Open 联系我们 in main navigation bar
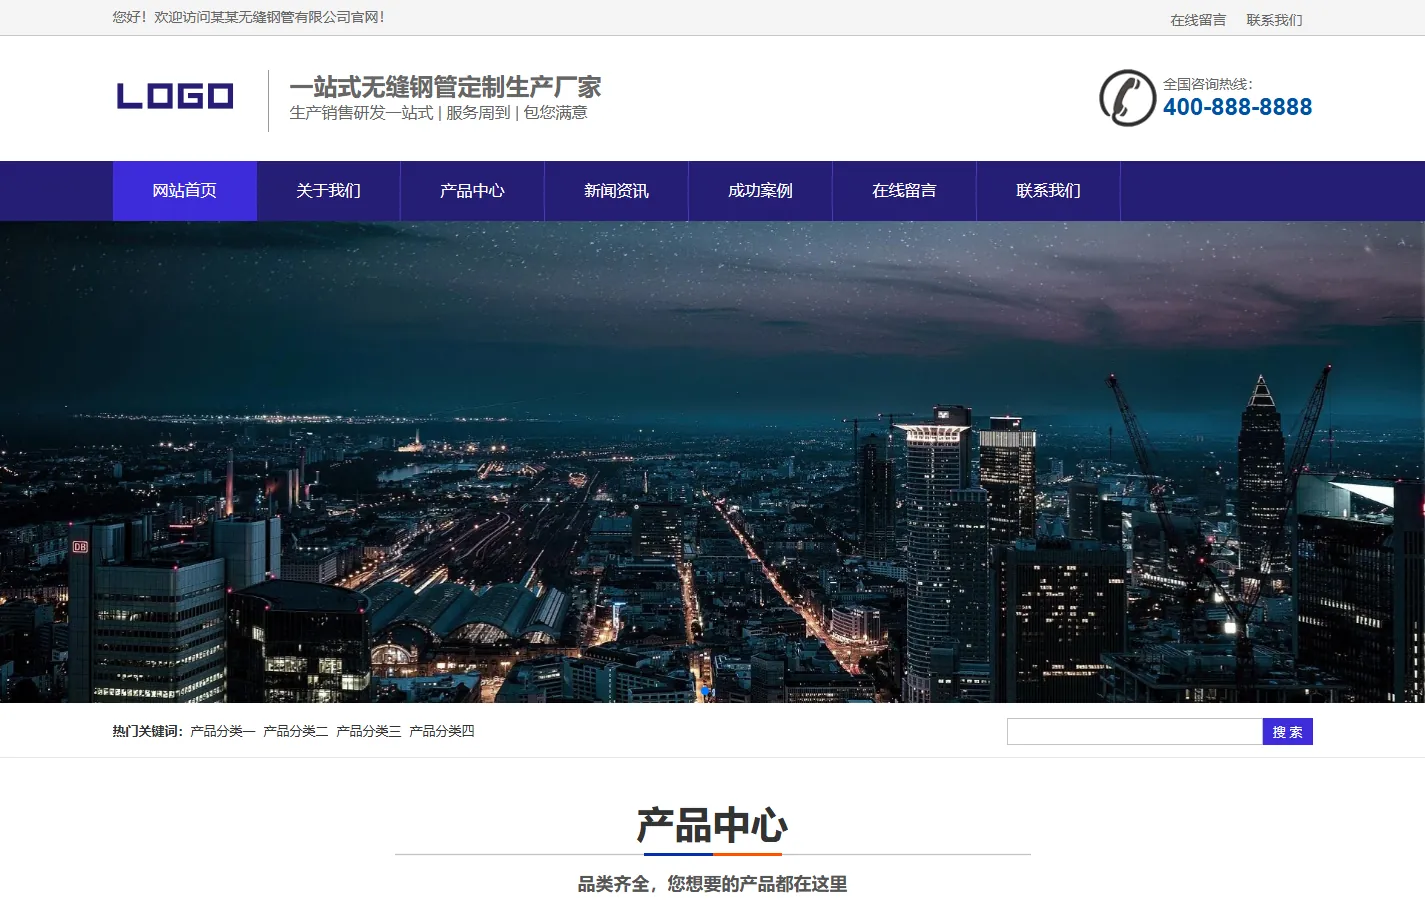 [x=1049, y=191]
